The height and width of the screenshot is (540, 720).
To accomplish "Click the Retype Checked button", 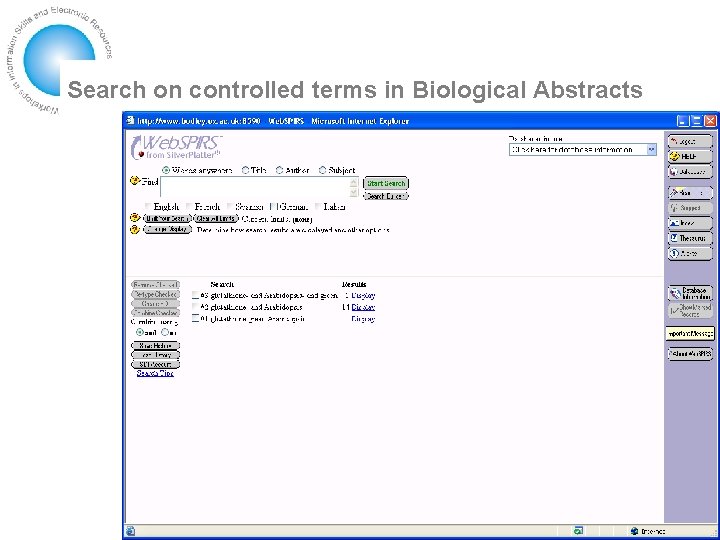I will click(x=156, y=294).
